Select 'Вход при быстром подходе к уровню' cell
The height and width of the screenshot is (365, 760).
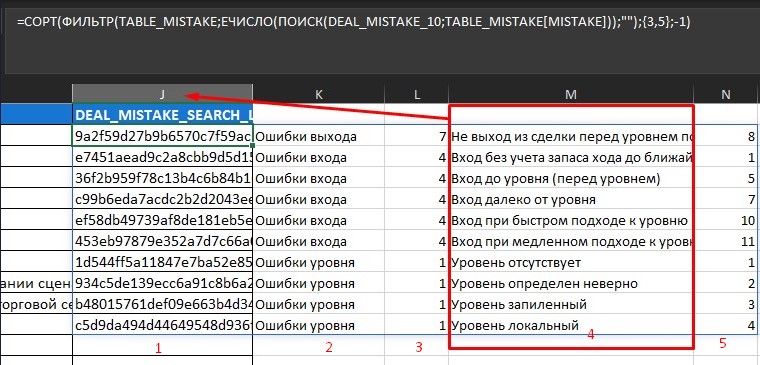[571, 221]
